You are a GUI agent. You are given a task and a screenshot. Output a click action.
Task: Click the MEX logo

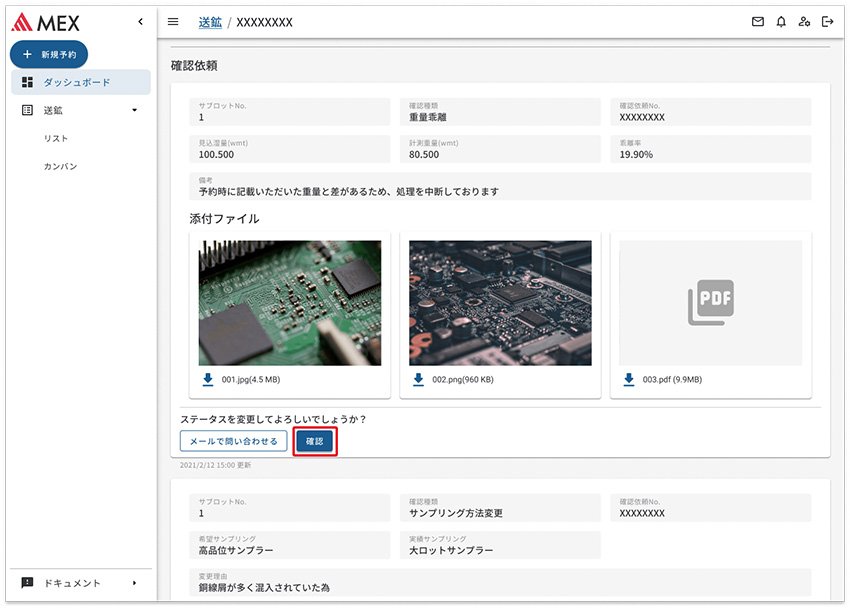pos(46,22)
